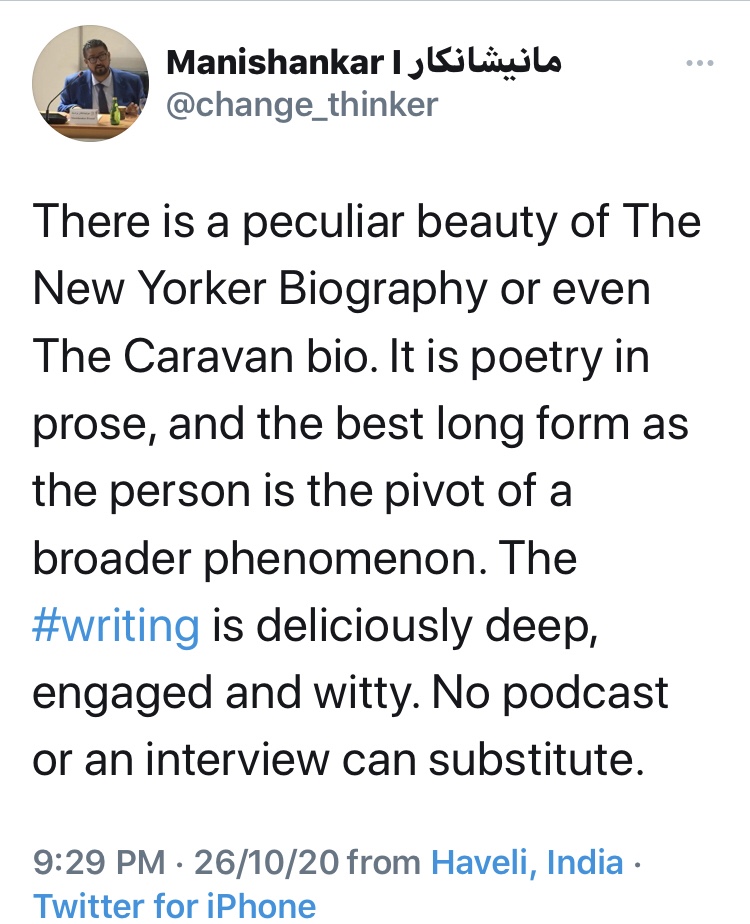Click the @change_thinker handle
Viewport: 750px width, 924px height.
coord(301,105)
